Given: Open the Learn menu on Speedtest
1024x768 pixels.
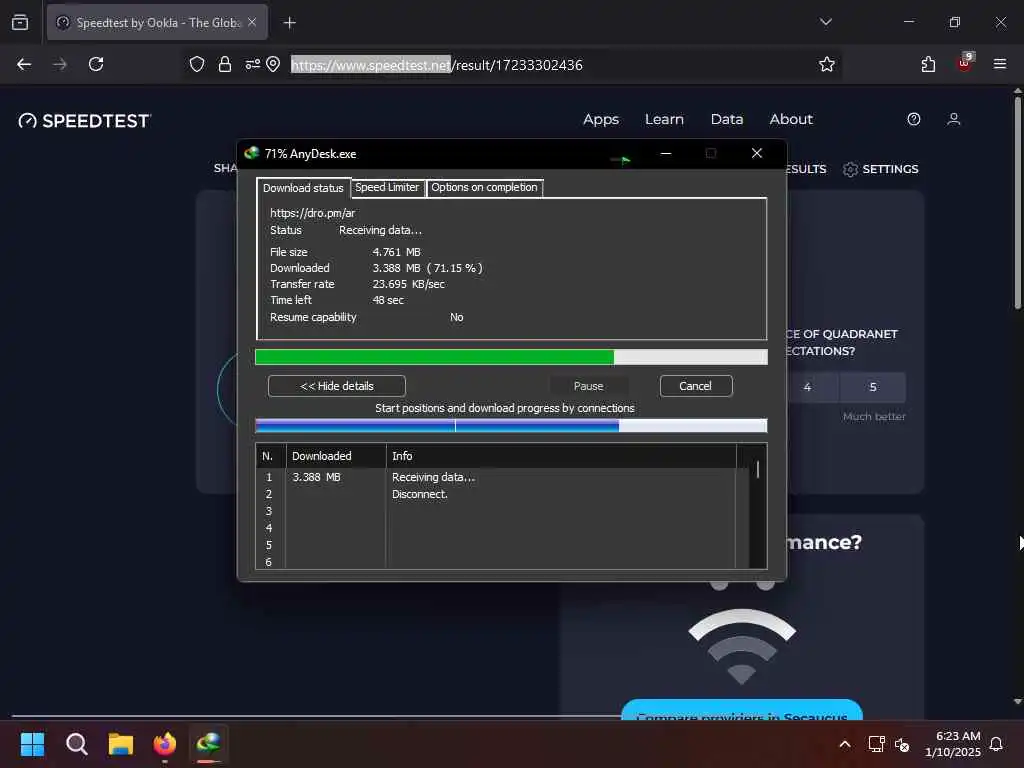Looking at the screenshot, I should pyautogui.click(x=664, y=120).
